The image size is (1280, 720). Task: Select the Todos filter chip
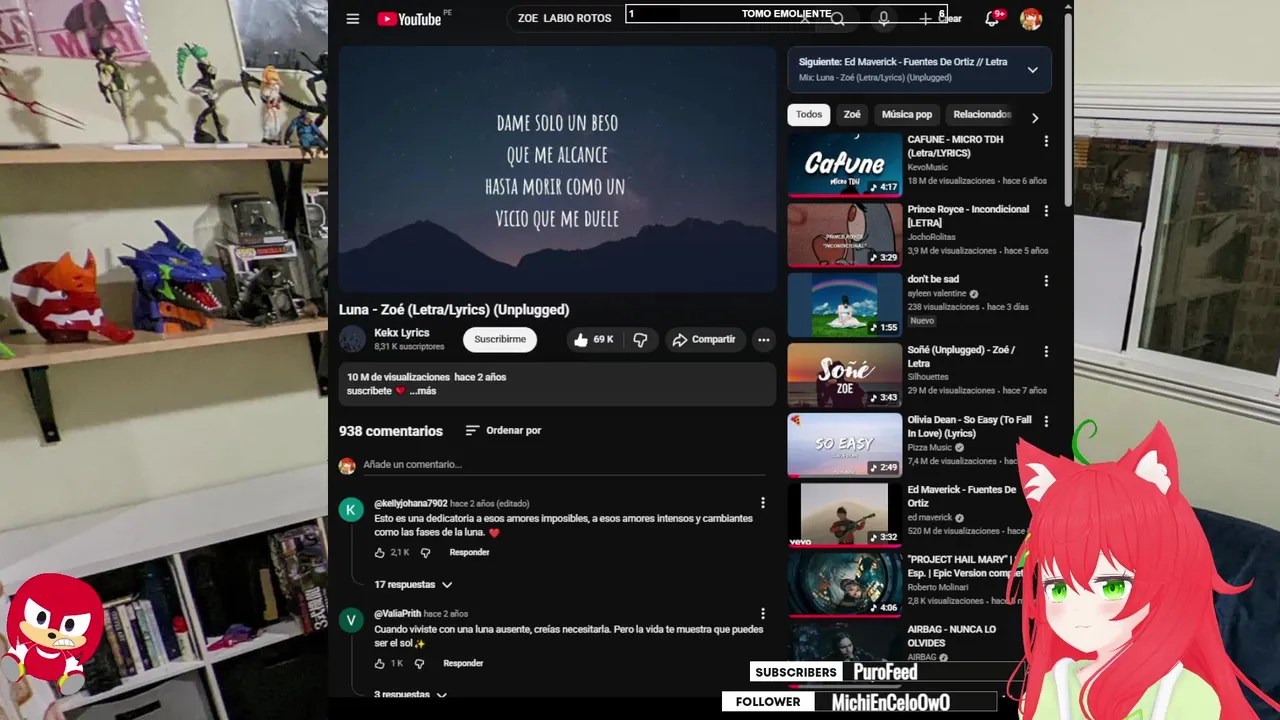click(x=809, y=114)
